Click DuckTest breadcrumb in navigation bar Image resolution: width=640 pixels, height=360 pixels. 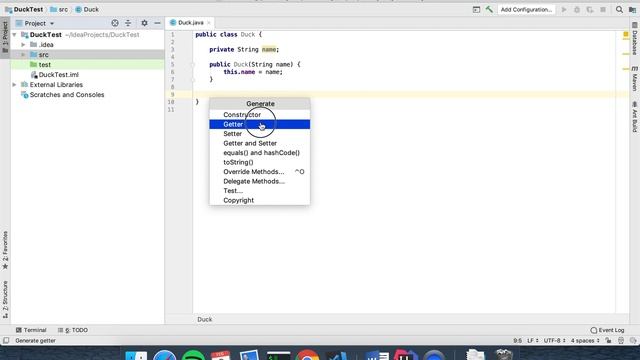24,9
